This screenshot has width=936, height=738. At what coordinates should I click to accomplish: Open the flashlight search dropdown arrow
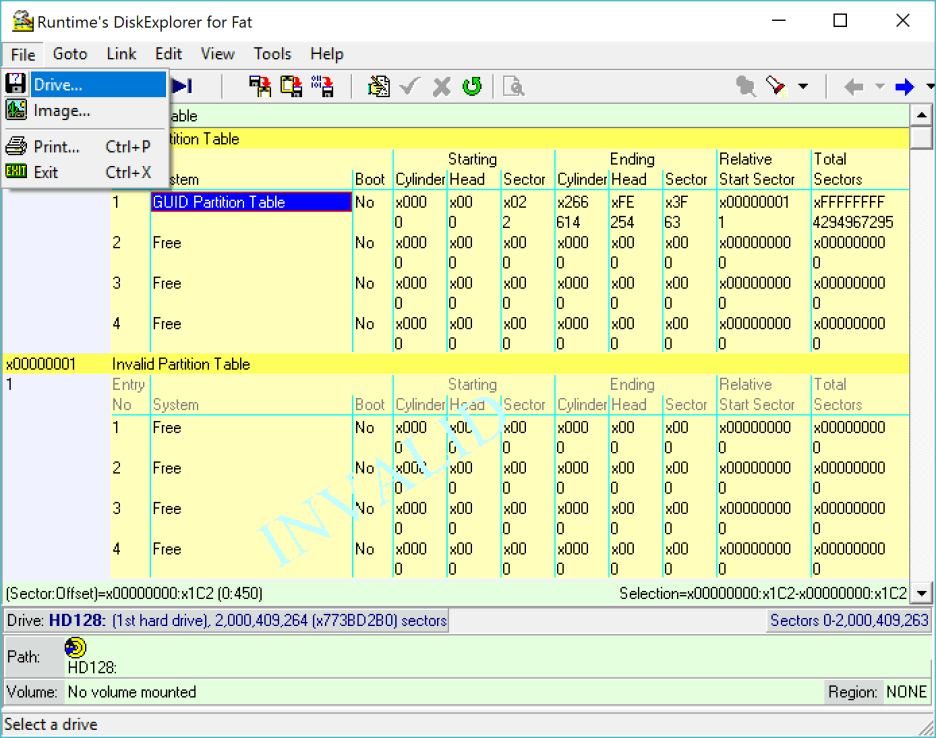[x=803, y=87]
